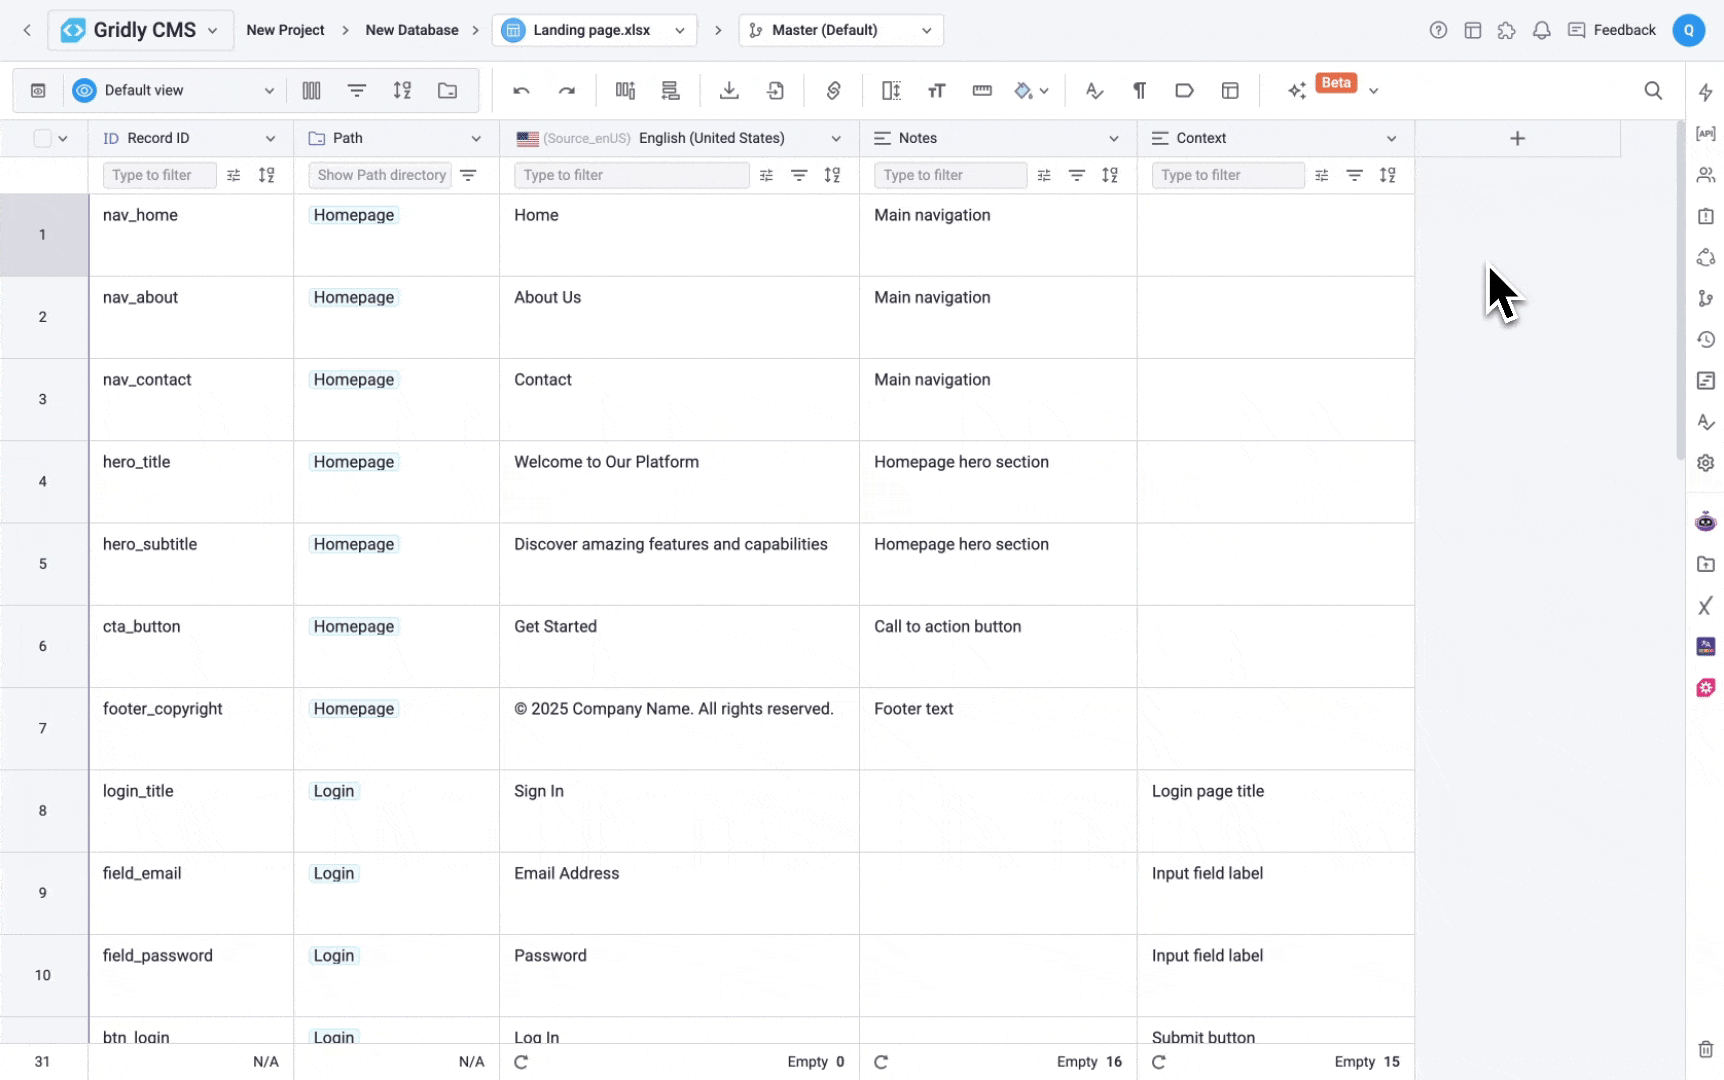Click the download/export icon in toolbar

coord(729,91)
